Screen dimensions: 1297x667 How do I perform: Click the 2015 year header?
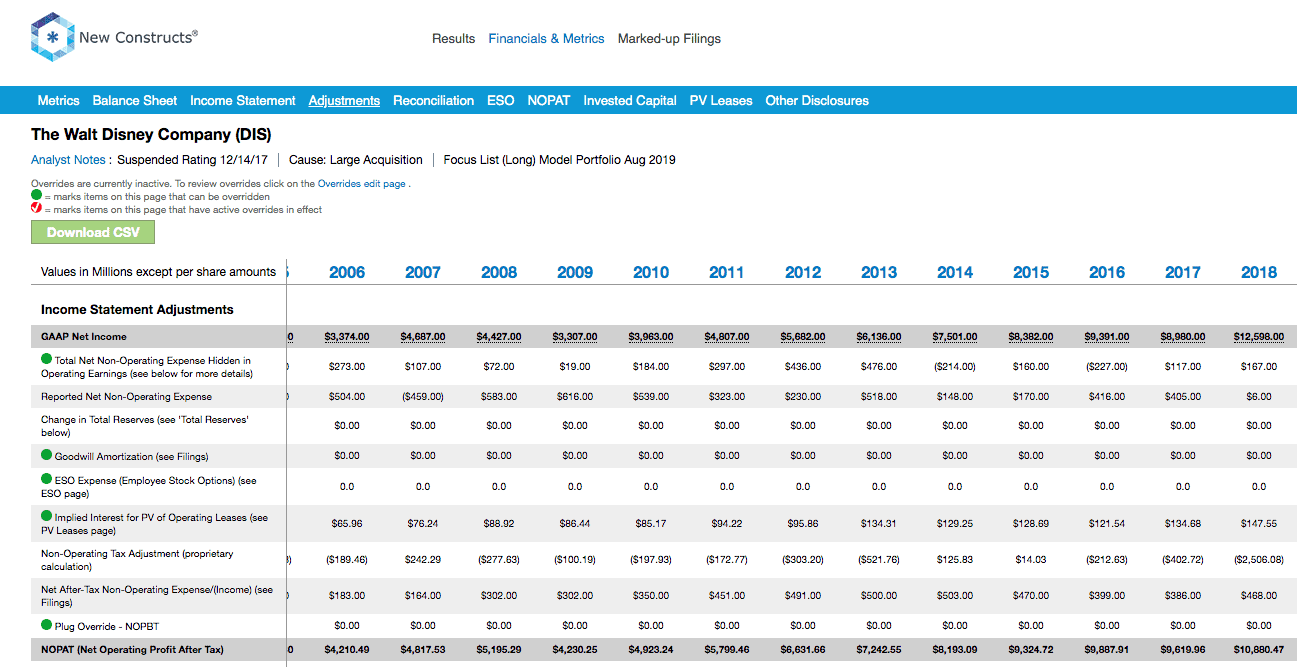tap(1031, 272)
